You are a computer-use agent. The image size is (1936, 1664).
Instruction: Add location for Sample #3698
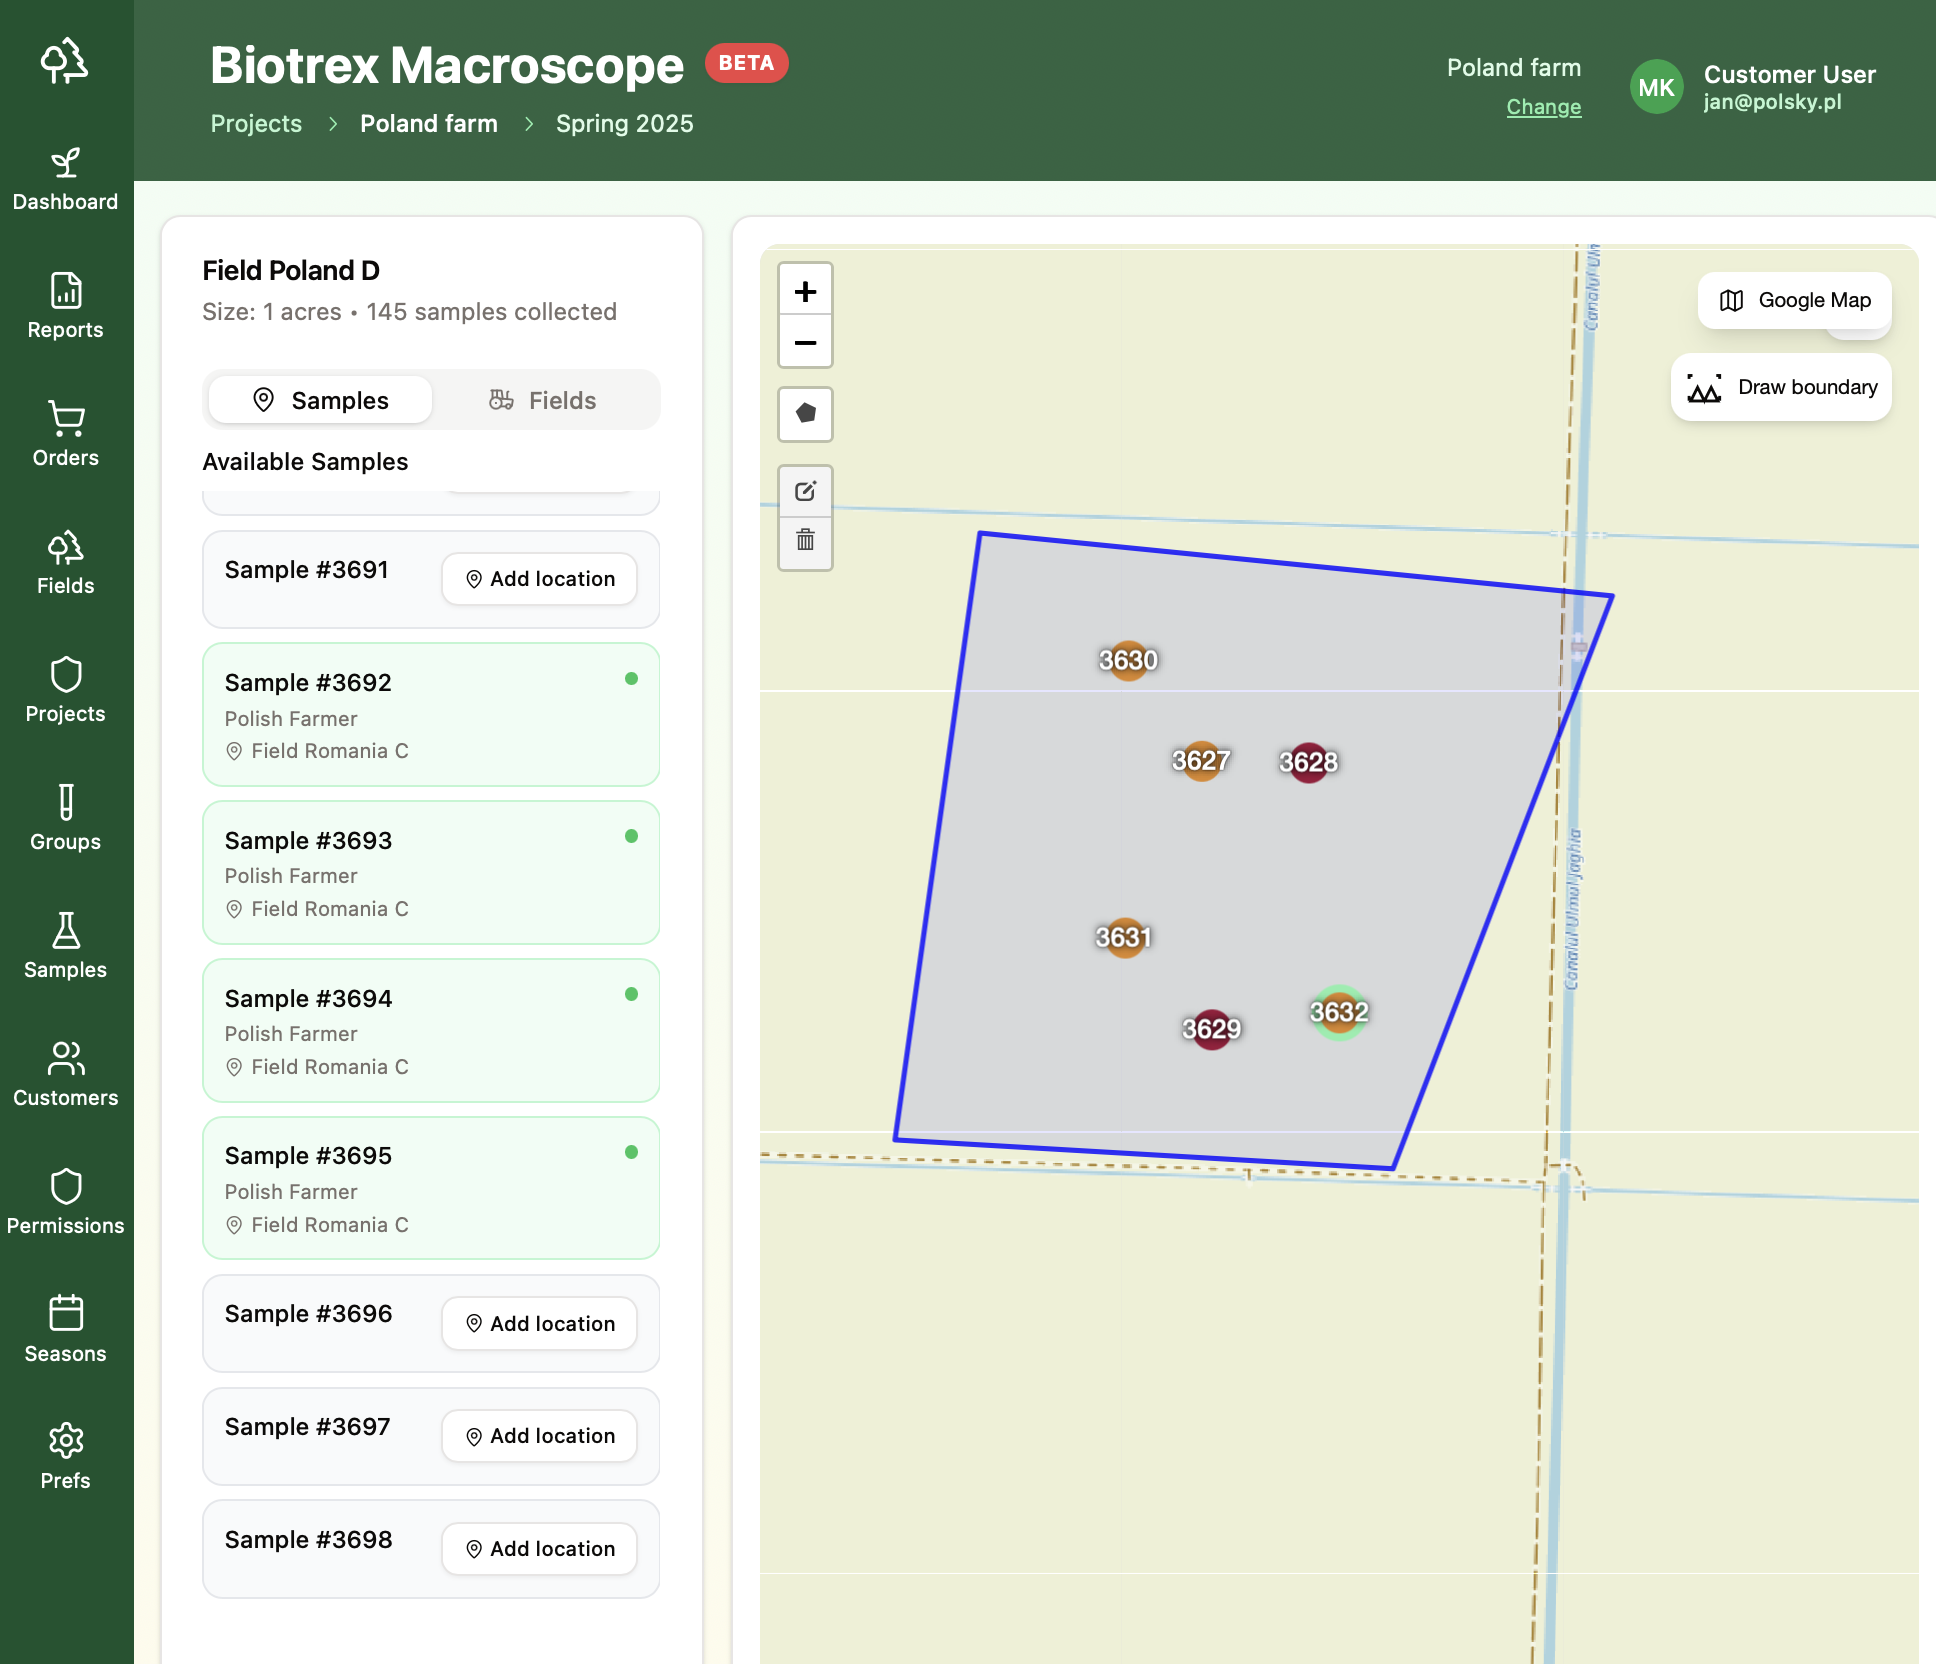(539, 1549)
